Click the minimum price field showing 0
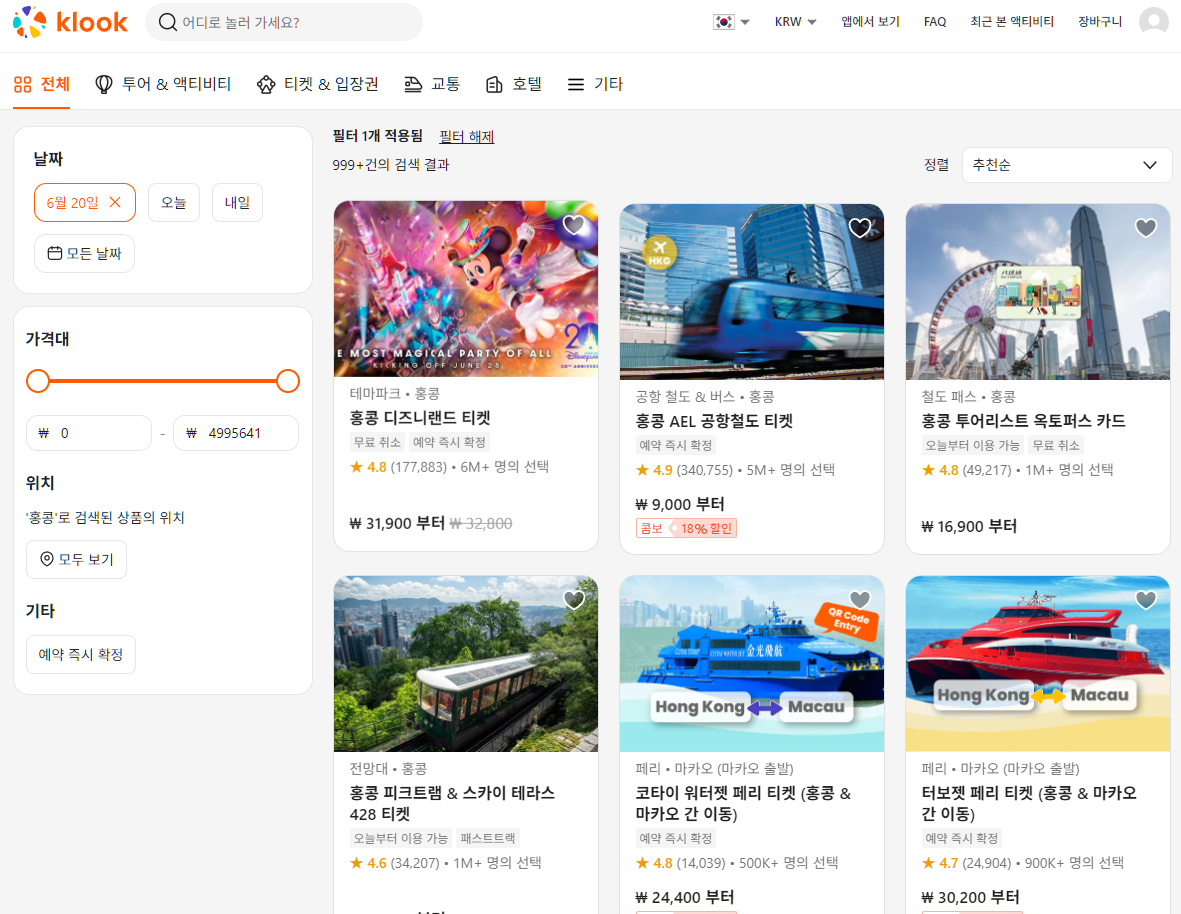1181x914 pixels. (x=89, y=433)
